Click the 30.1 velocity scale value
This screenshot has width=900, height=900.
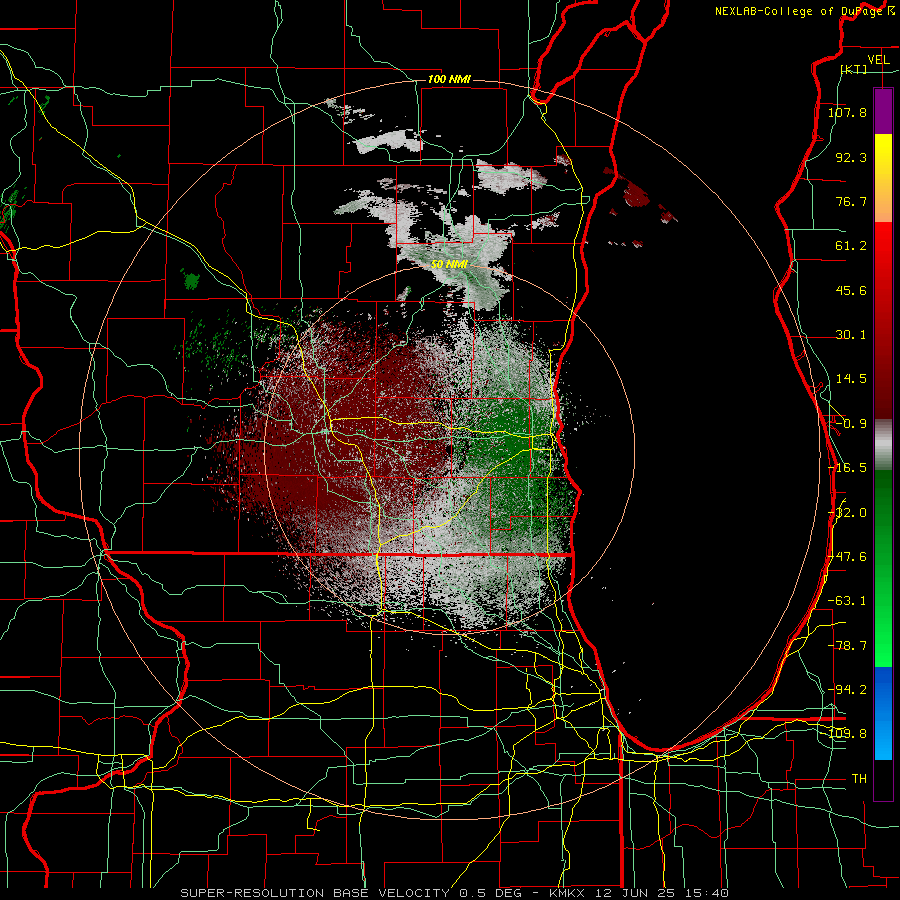pos(851,335)
